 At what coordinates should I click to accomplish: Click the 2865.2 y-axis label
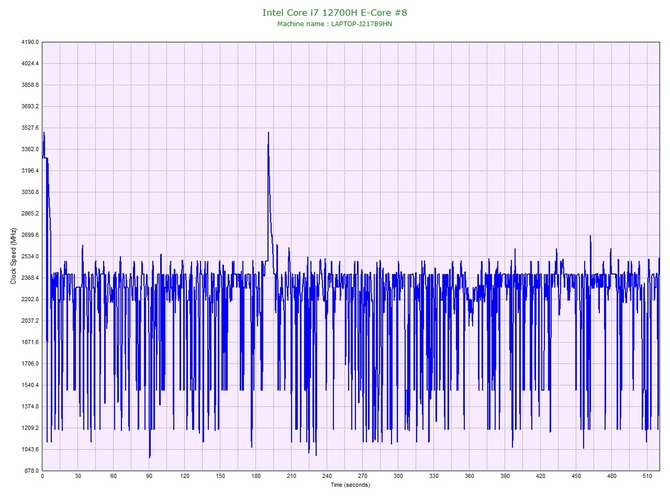[x=30, y=214]
